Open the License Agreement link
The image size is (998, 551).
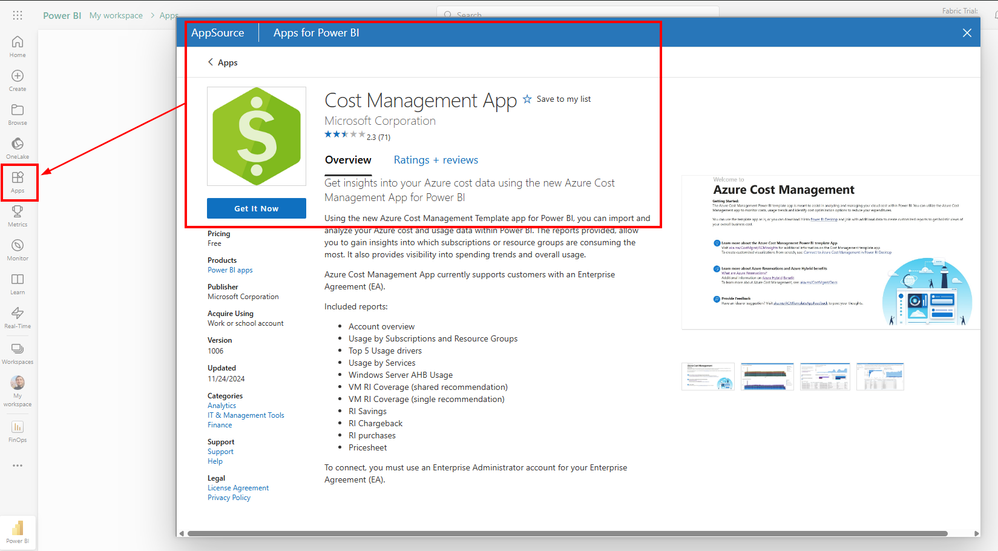tap(238, 487)
